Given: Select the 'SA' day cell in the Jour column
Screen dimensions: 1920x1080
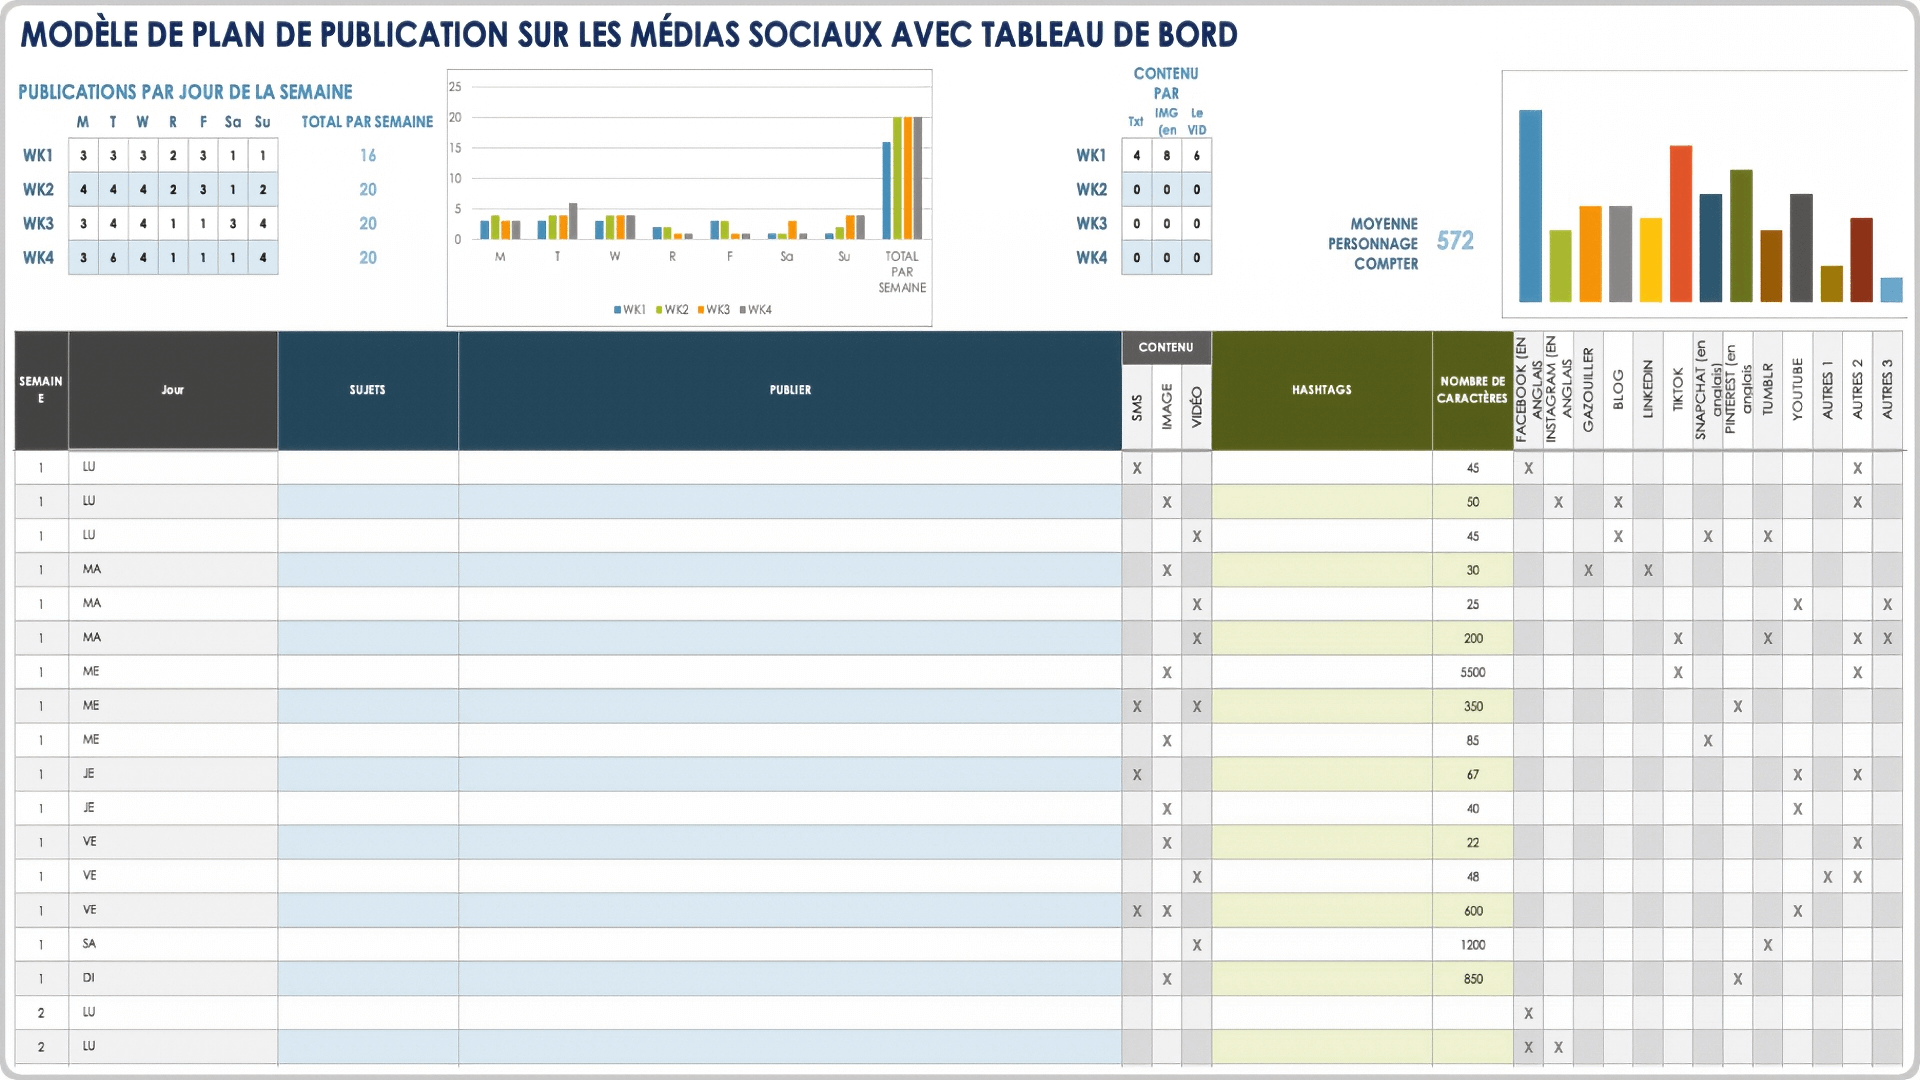Looking at the screenshot, I should click(x=173, y=944).
